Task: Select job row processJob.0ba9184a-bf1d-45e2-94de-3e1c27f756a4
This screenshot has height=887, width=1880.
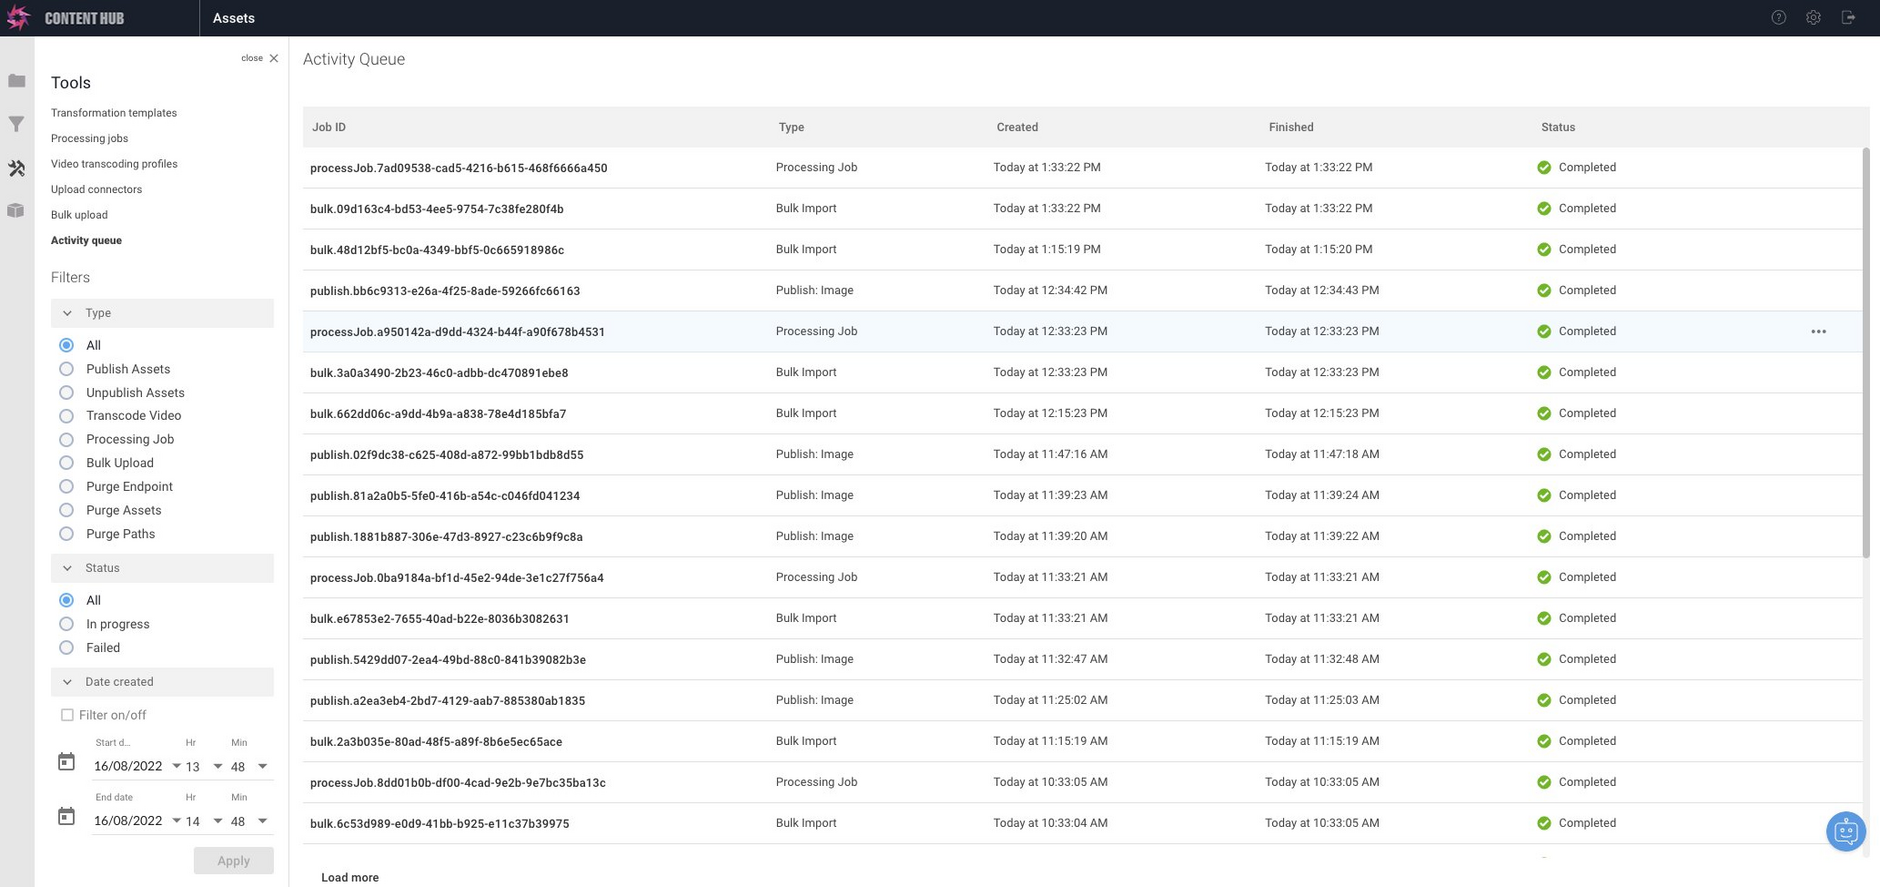Action: (x=1082, y=578)
